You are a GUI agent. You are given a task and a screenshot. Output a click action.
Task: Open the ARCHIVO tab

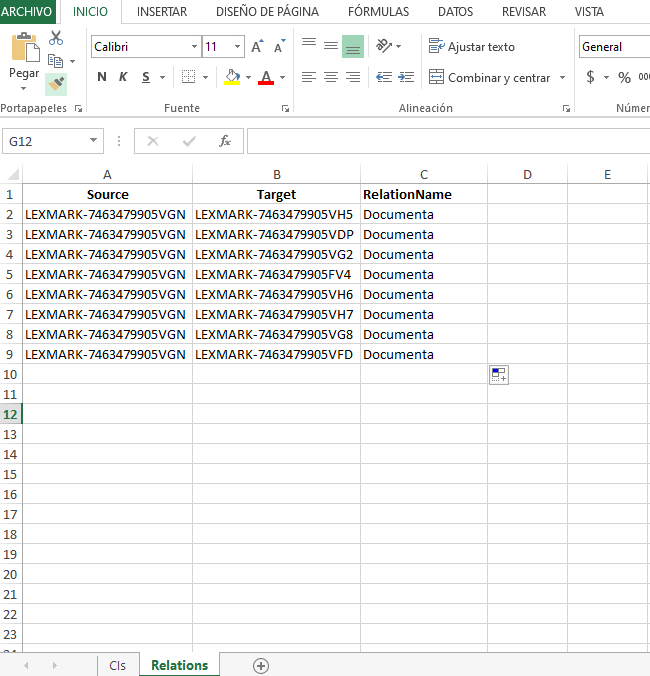tap(27, 12)
